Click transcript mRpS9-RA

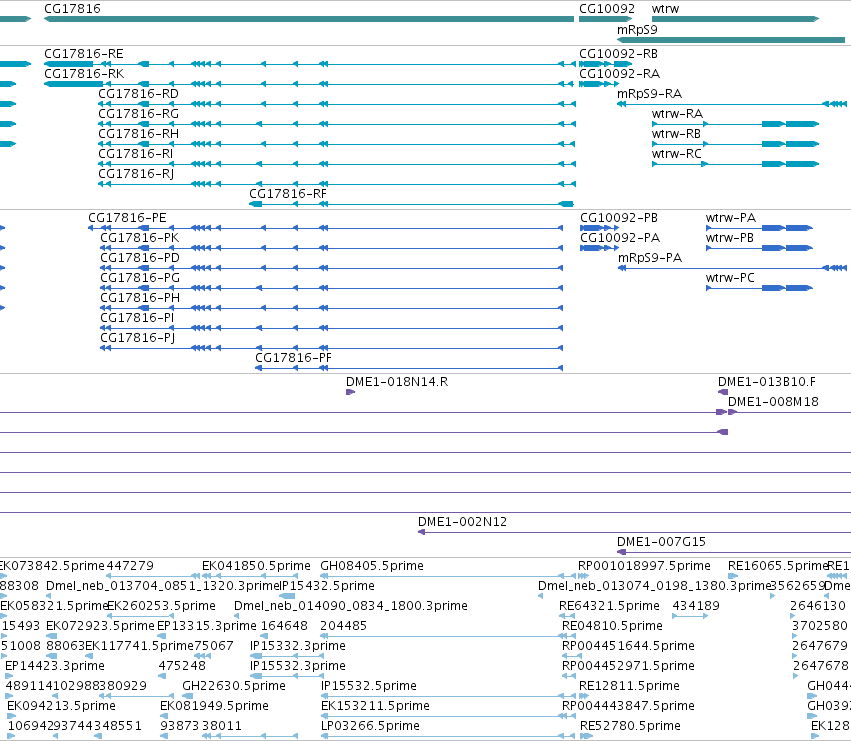(649, 94)
